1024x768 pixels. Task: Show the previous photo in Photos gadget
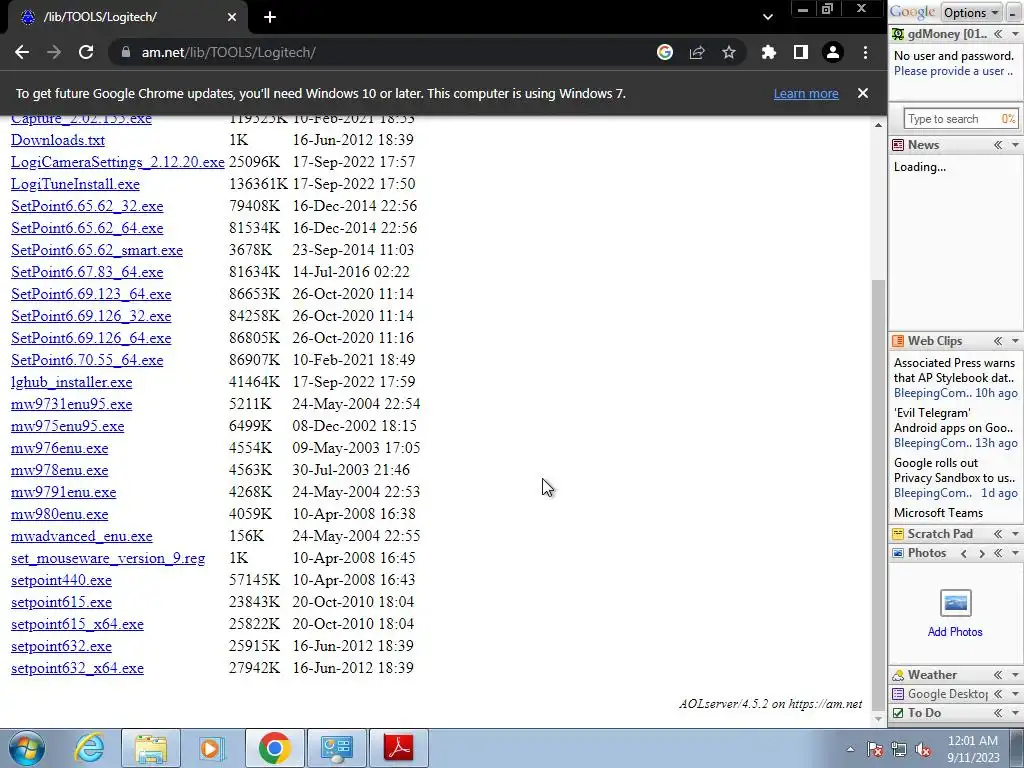[x=964, y=553]
